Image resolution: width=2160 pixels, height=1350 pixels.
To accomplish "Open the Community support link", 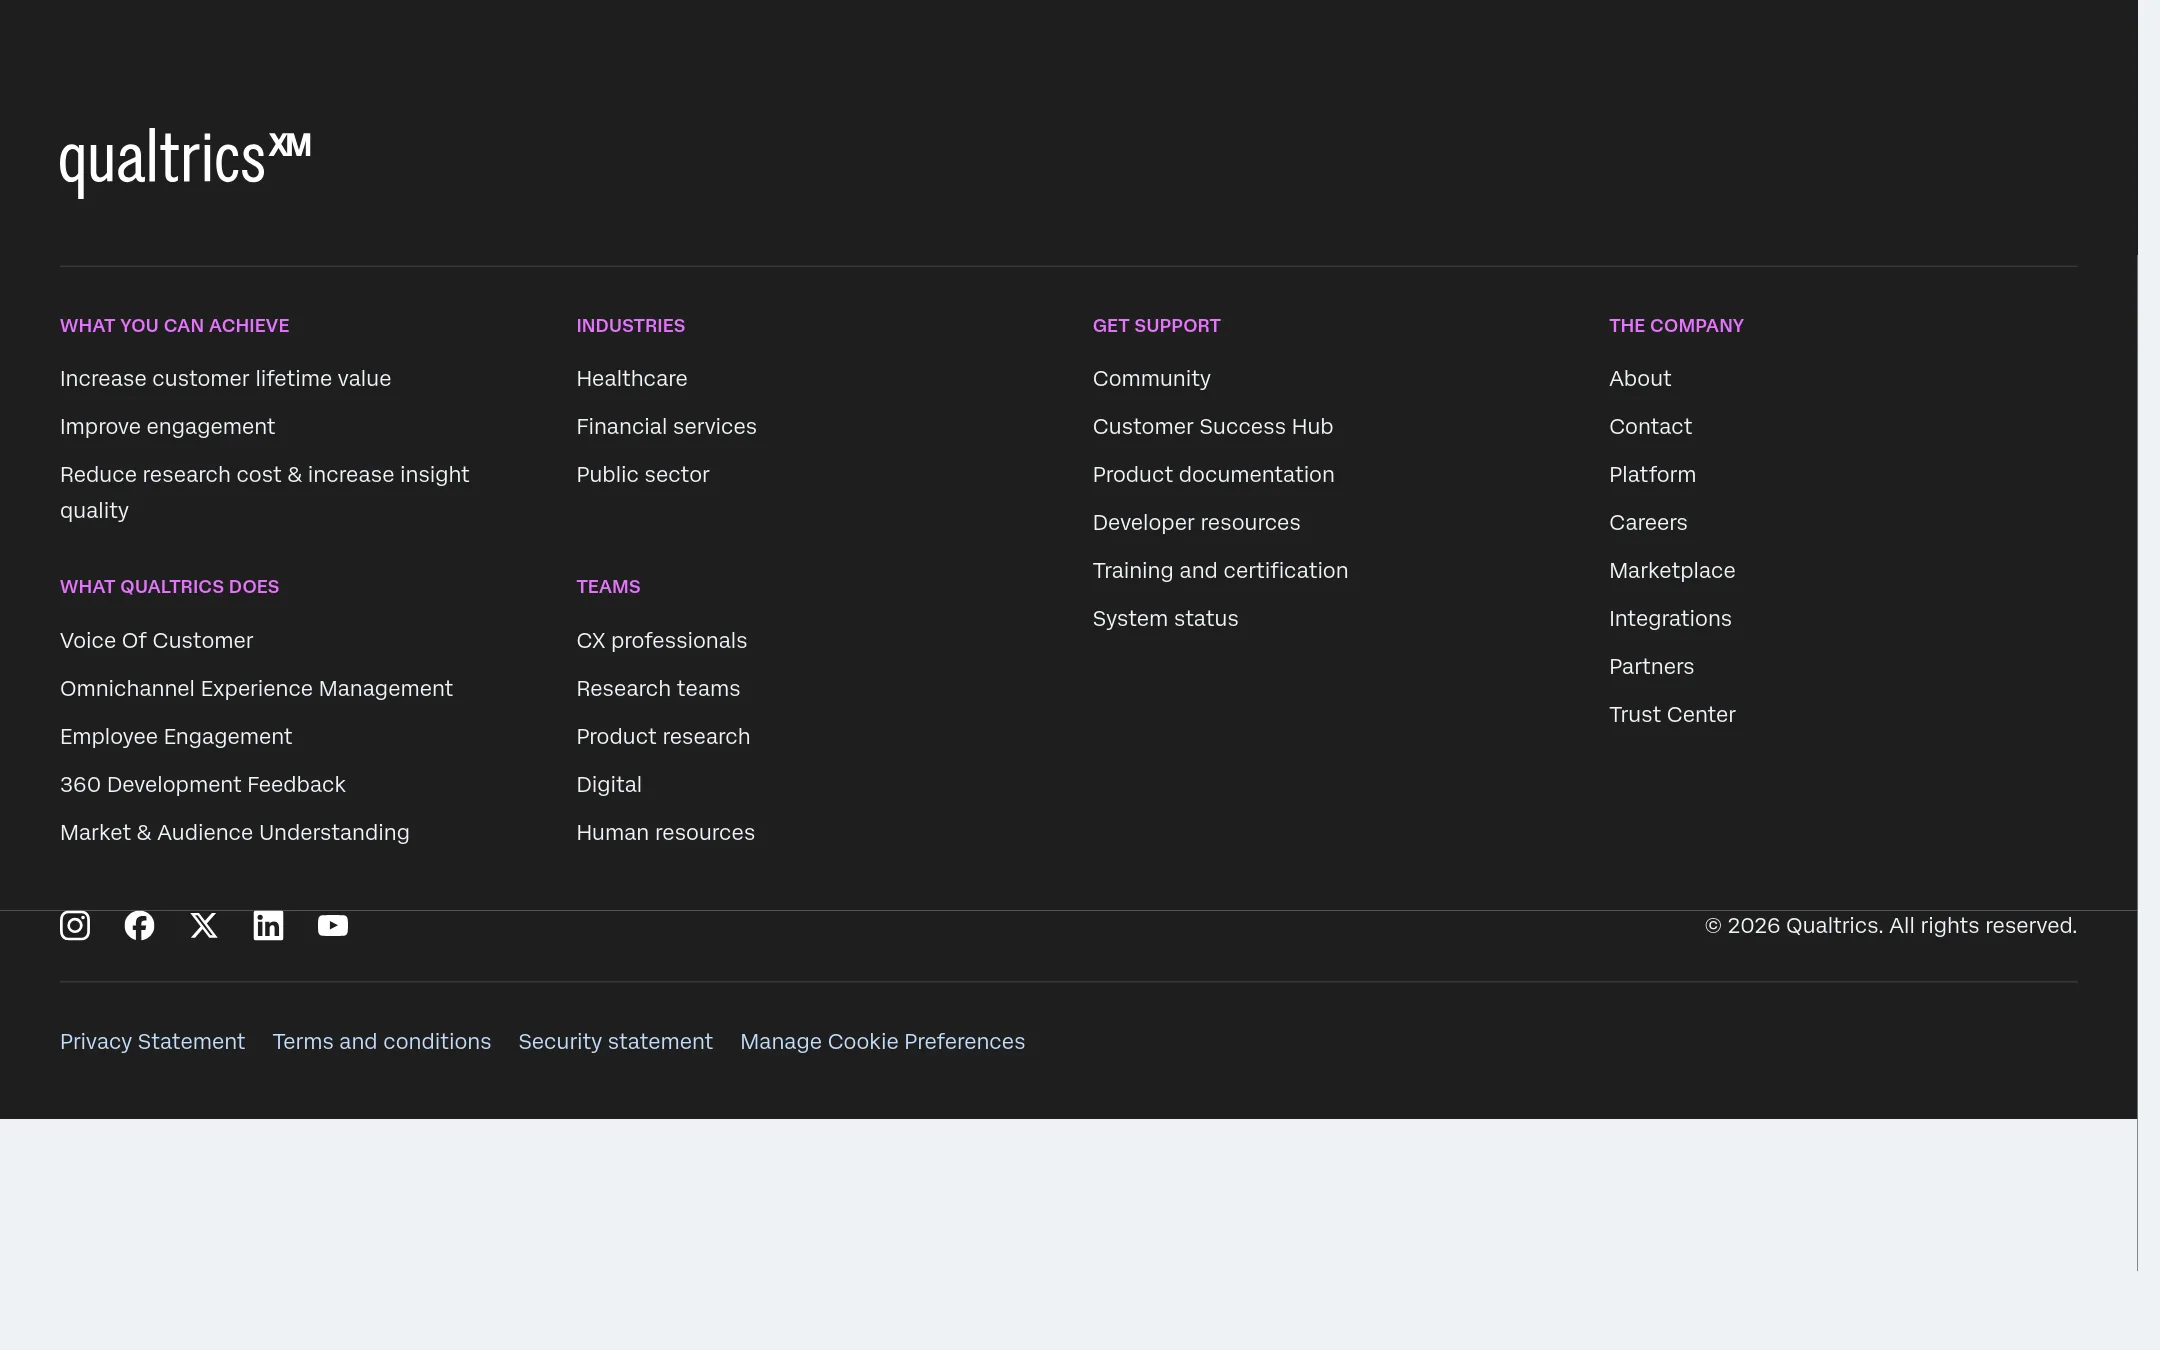I will 1151,379.
